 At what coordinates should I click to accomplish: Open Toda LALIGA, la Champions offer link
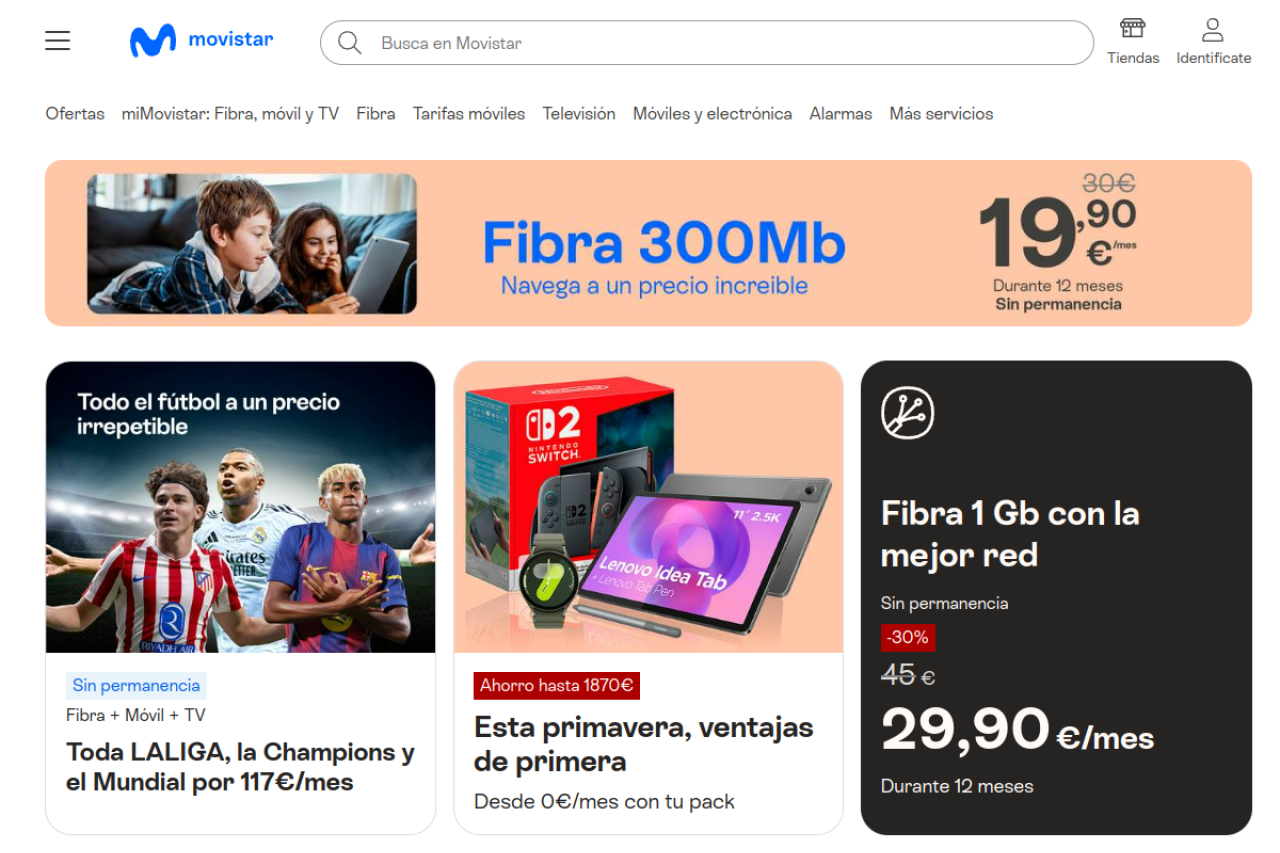(x=240, y=767)
